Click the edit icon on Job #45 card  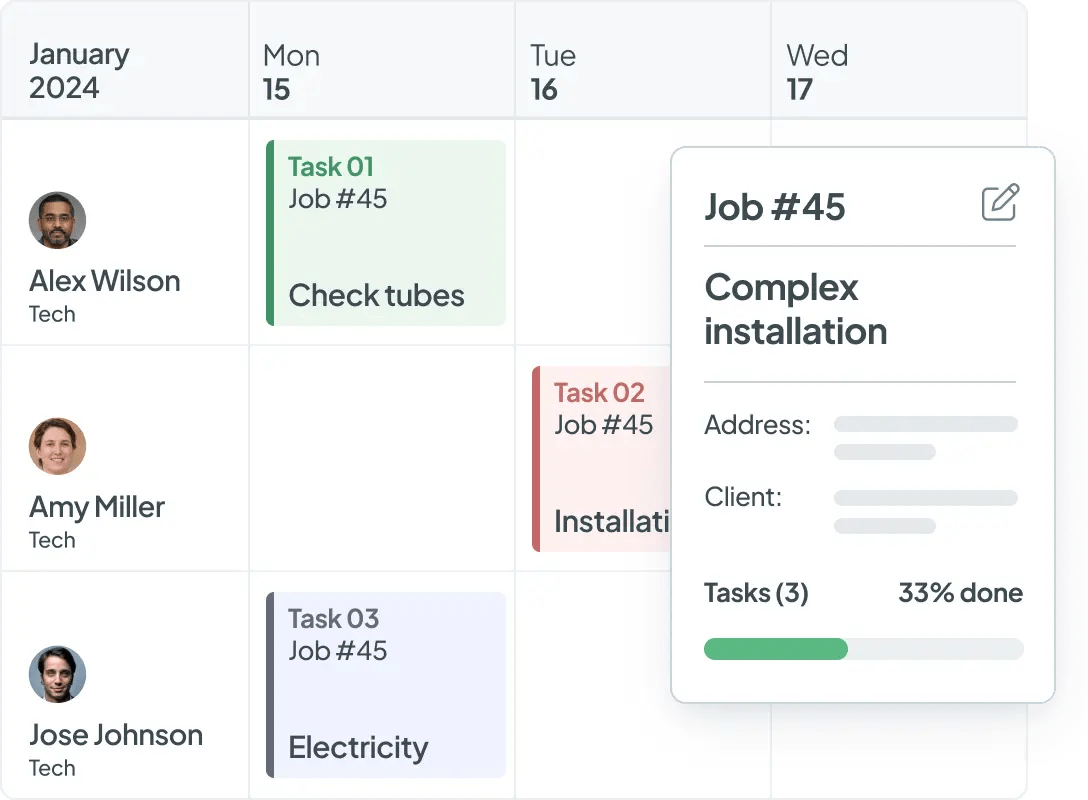click(x=1000, y=203)
